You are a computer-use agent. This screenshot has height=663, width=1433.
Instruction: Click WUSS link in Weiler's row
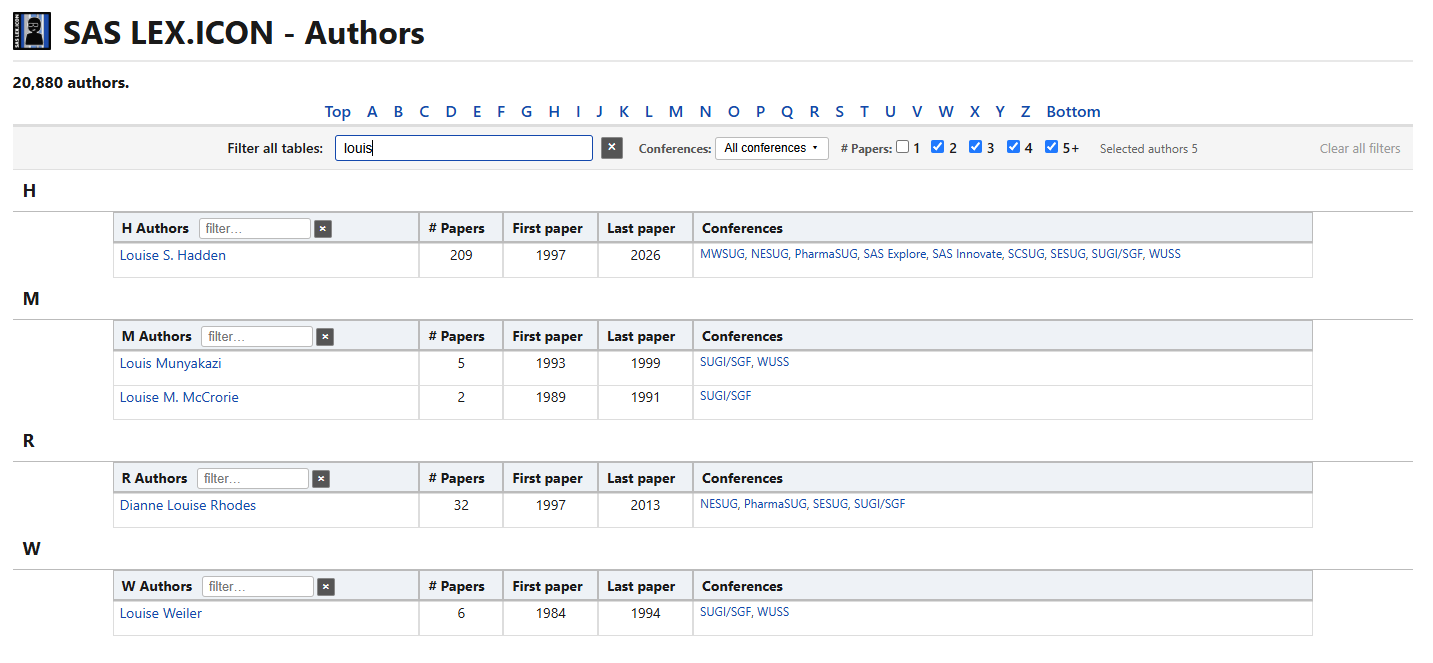click(x=773, y=612)
